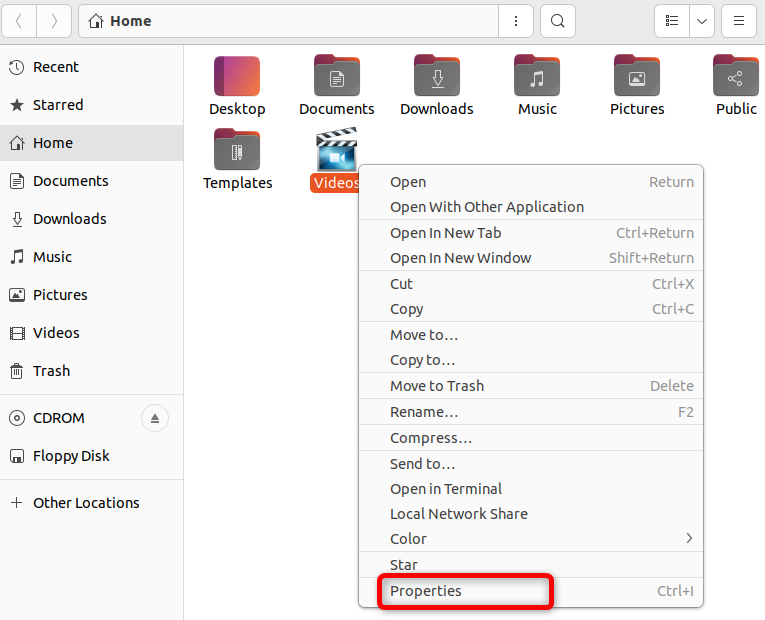Choose Move to Trash
The width and height of the screenshot is (765, 620).
531,386
